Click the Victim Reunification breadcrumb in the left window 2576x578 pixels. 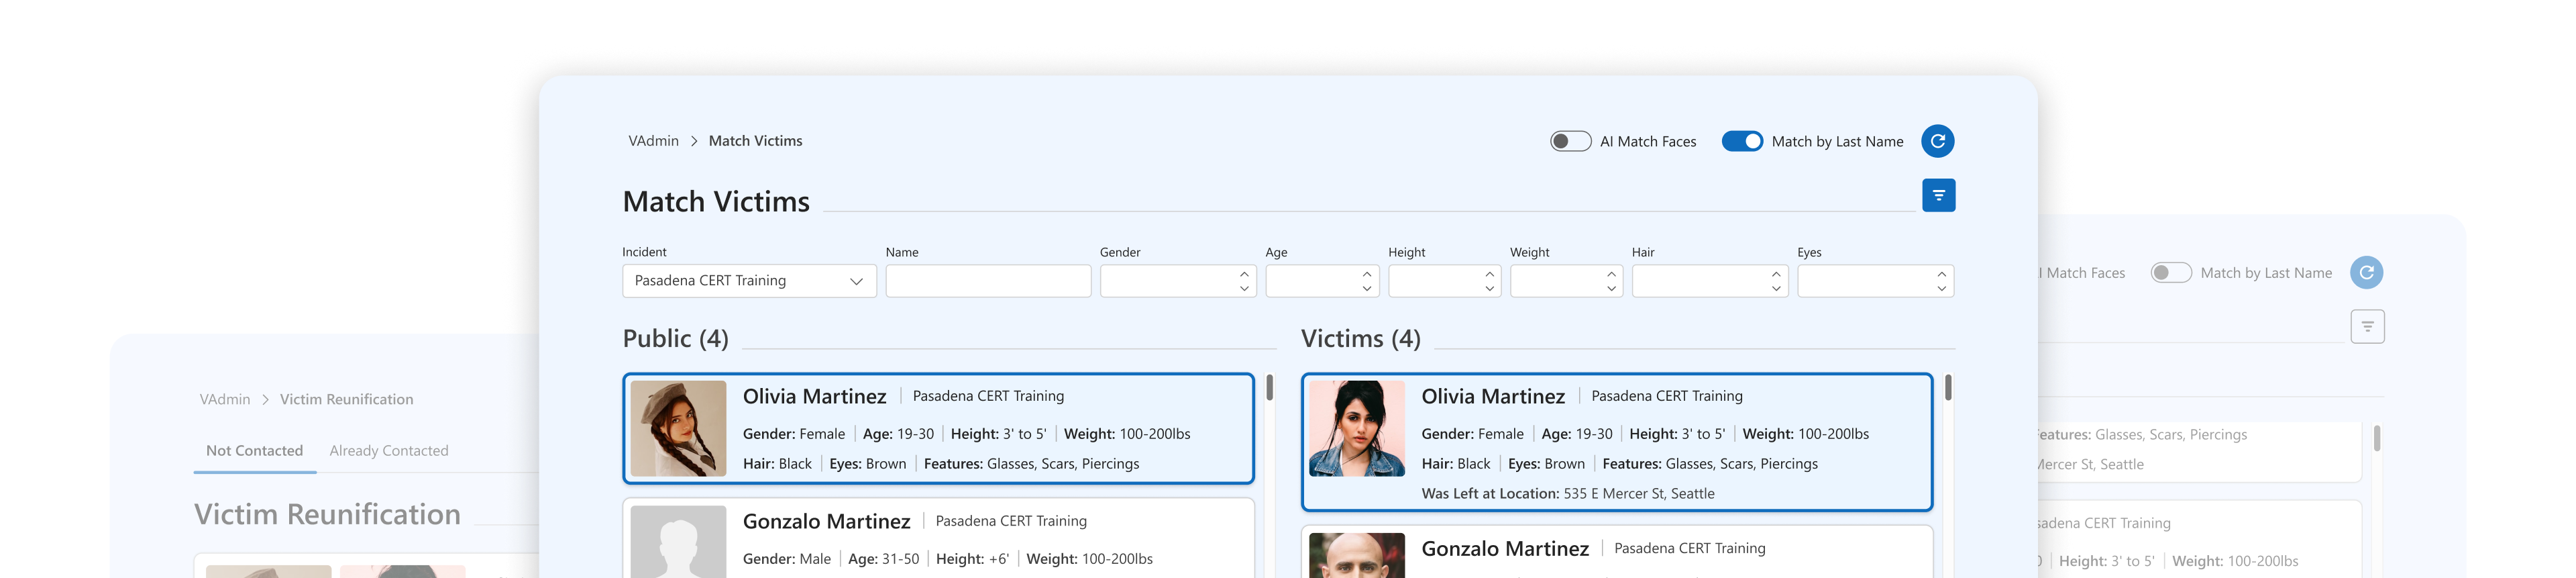[x=346, y=399]
